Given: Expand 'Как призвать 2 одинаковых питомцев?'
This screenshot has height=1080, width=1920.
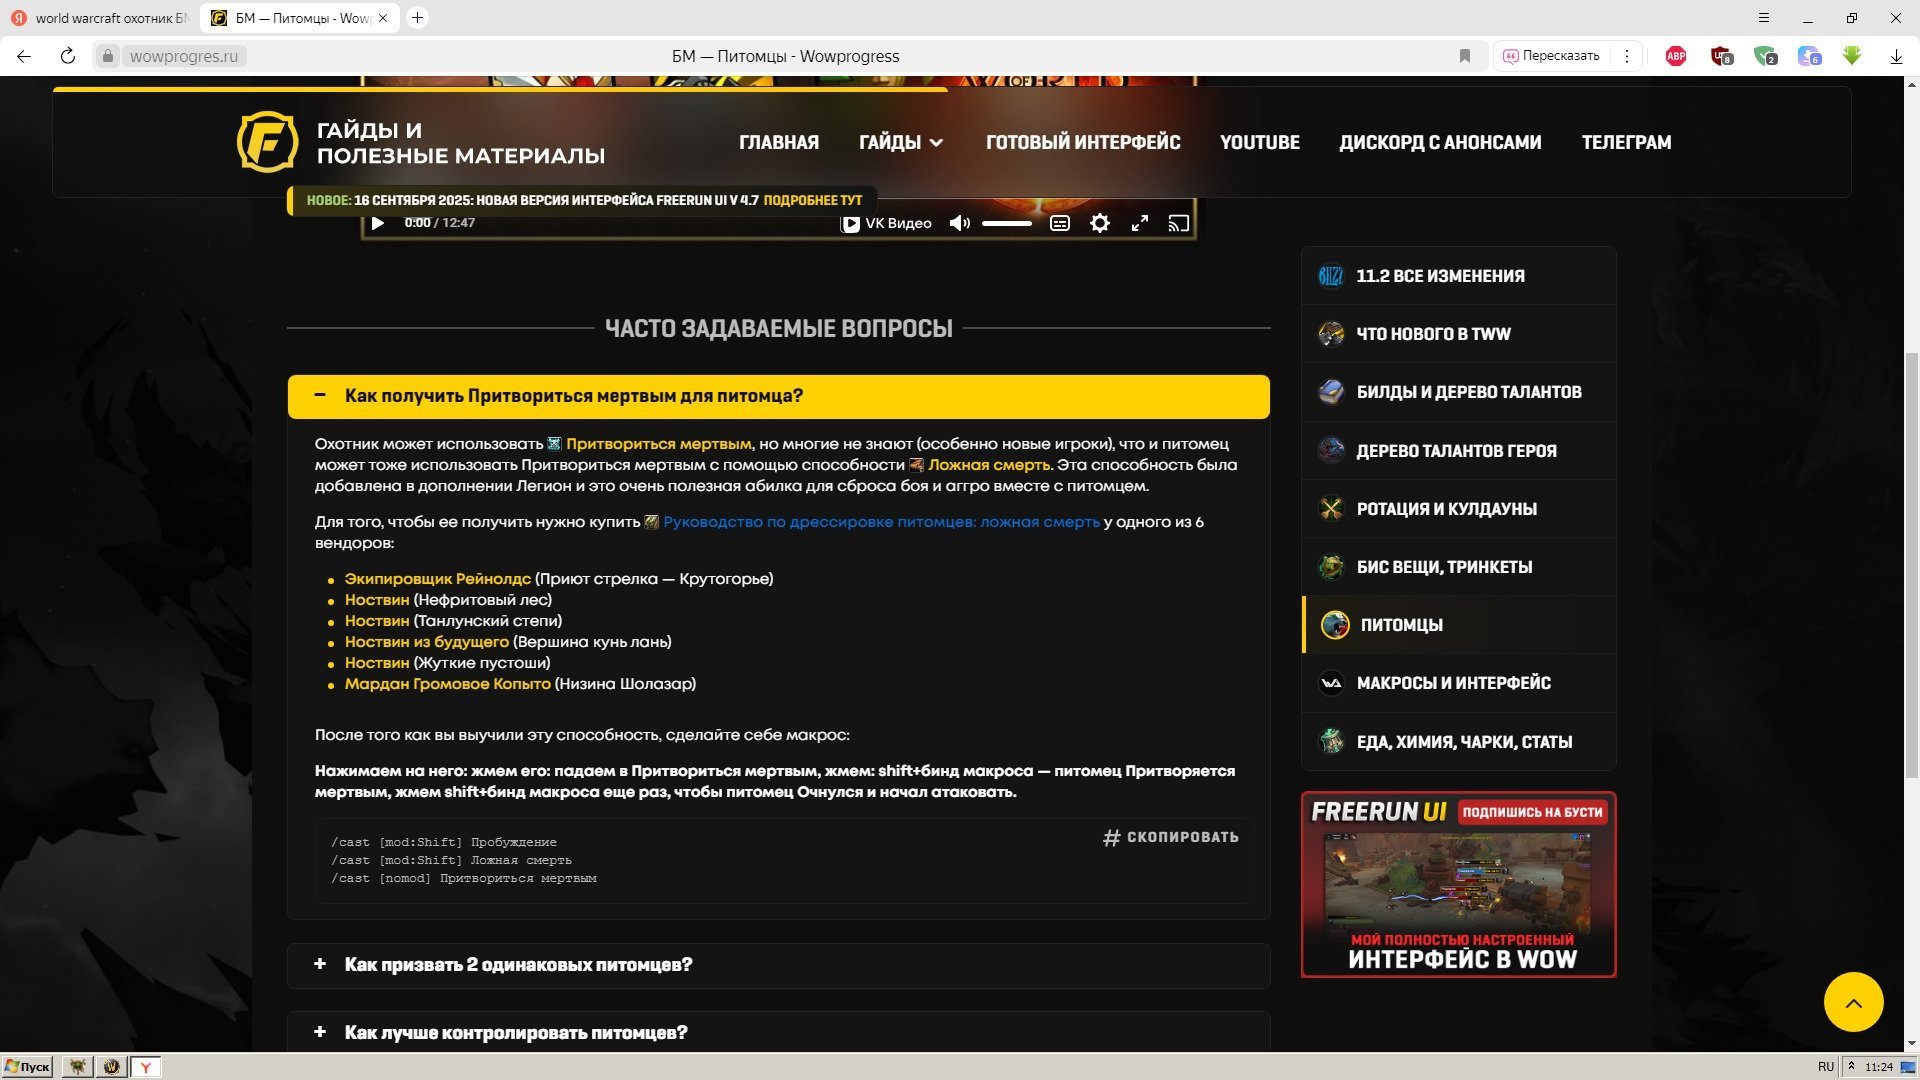Looking at the screenshot, I should pyautogui.click(x=778, y=965).
